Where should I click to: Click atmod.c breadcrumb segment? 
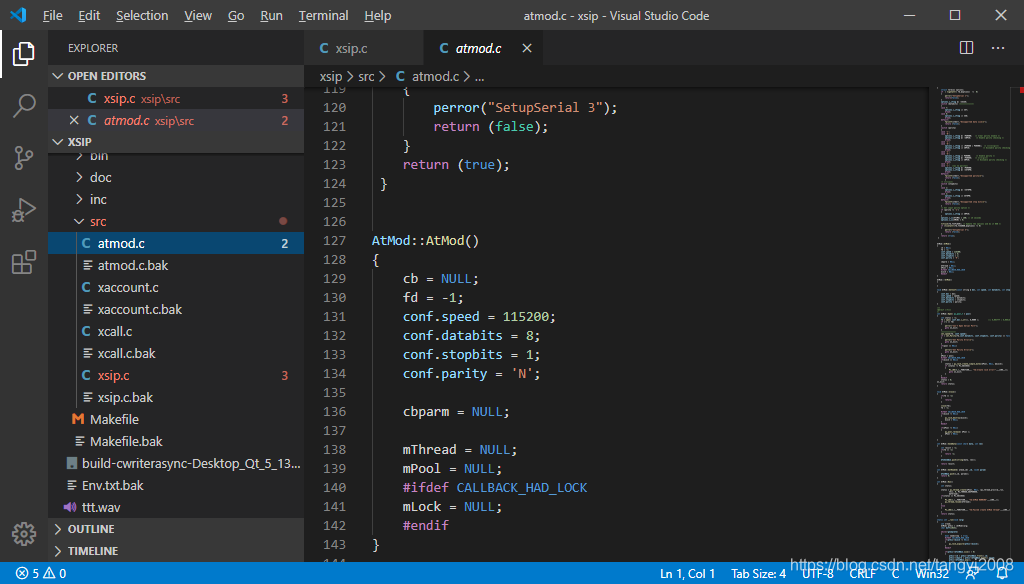(x=428, y=76)
